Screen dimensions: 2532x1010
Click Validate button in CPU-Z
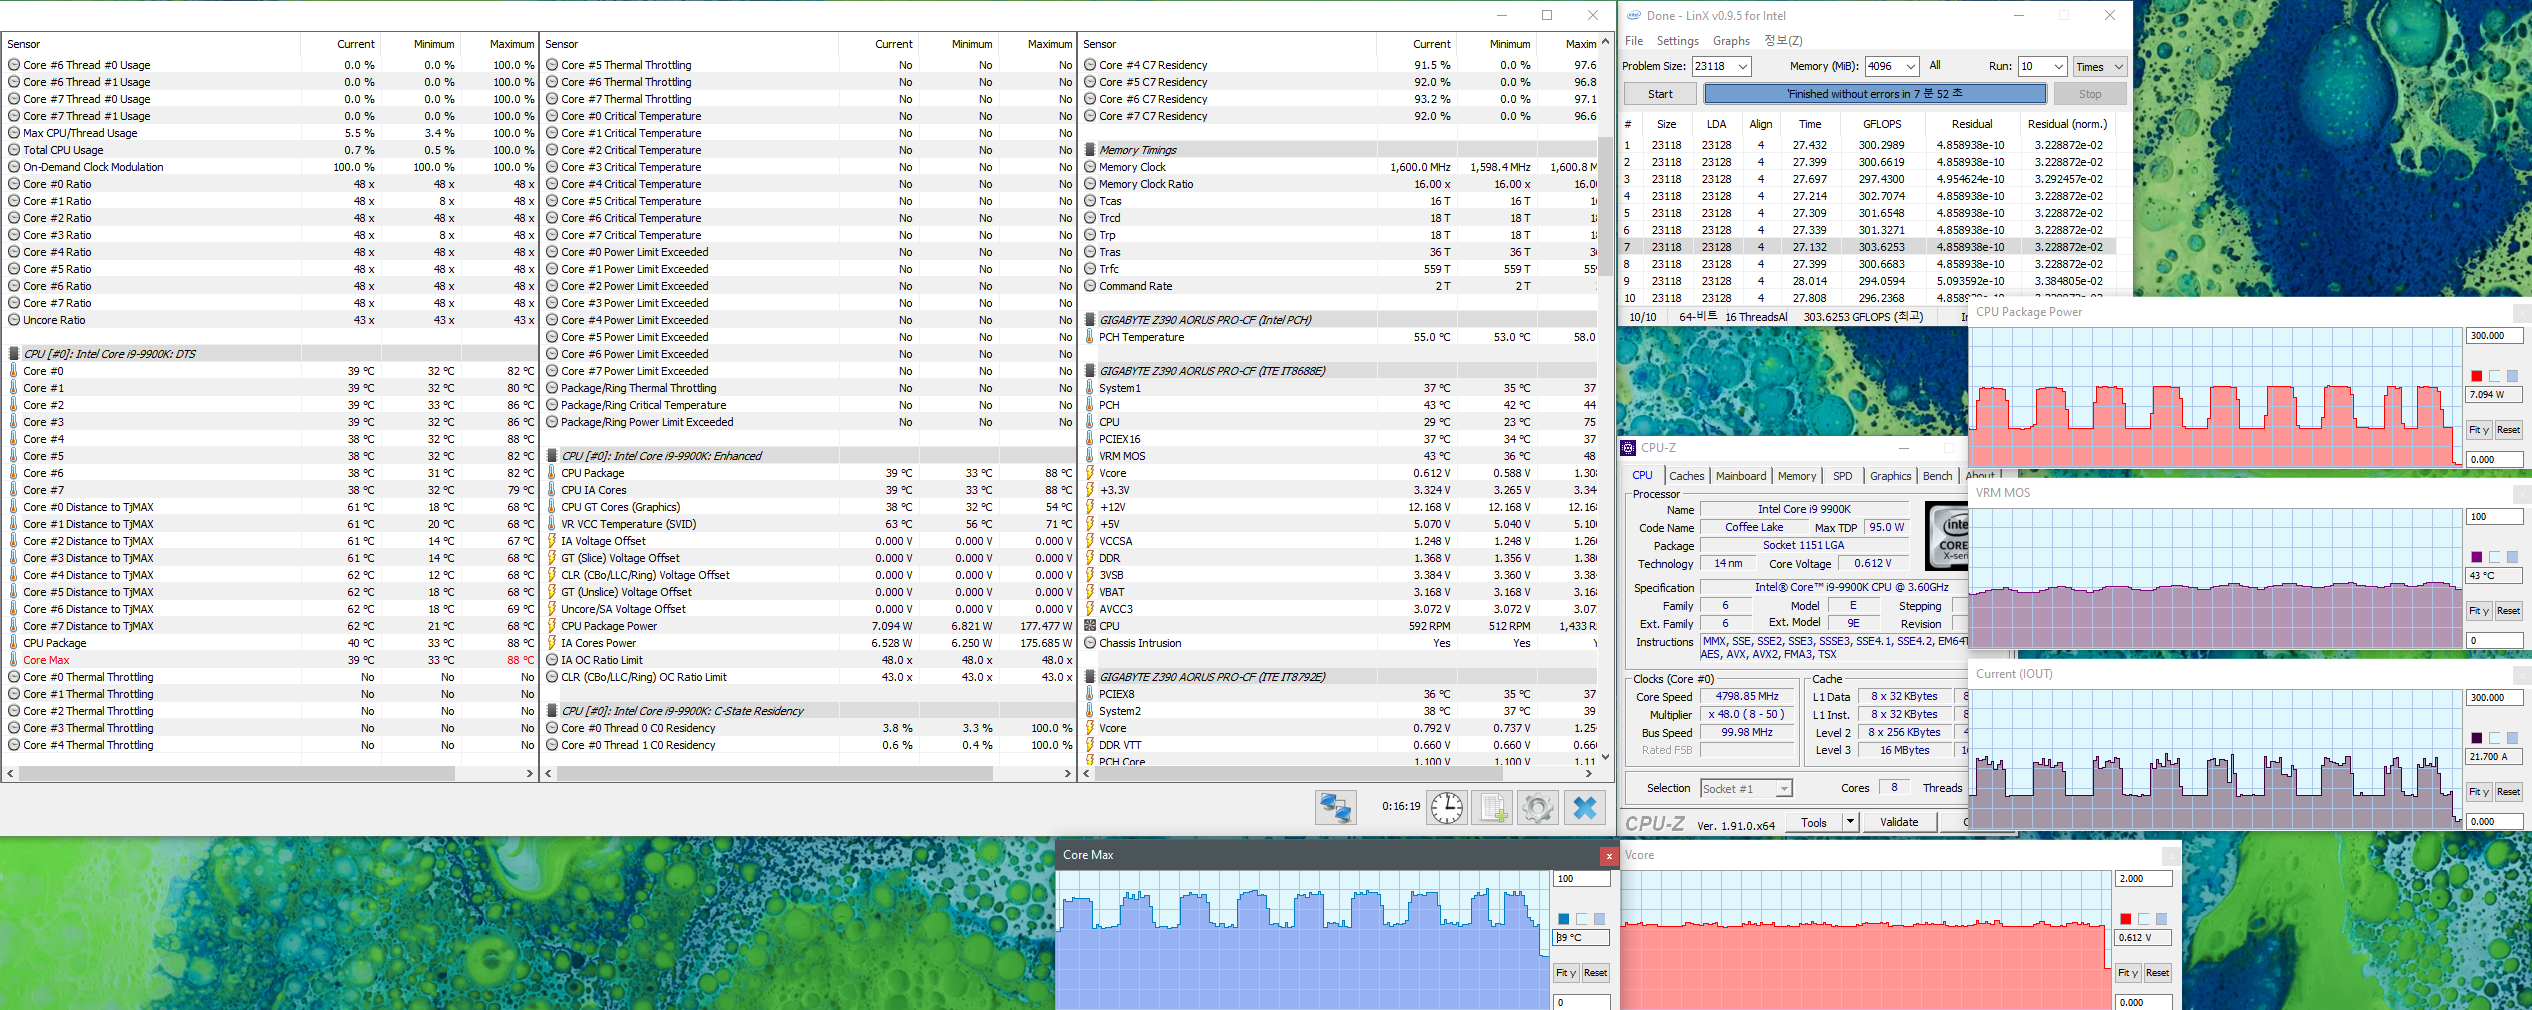1899,822
